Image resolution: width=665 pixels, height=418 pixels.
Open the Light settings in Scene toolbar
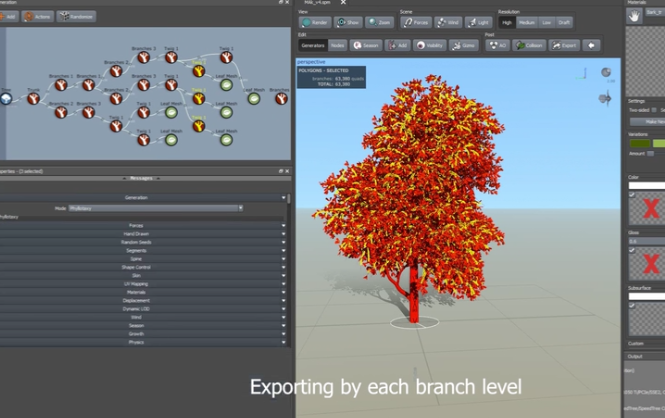coord(478,22)
